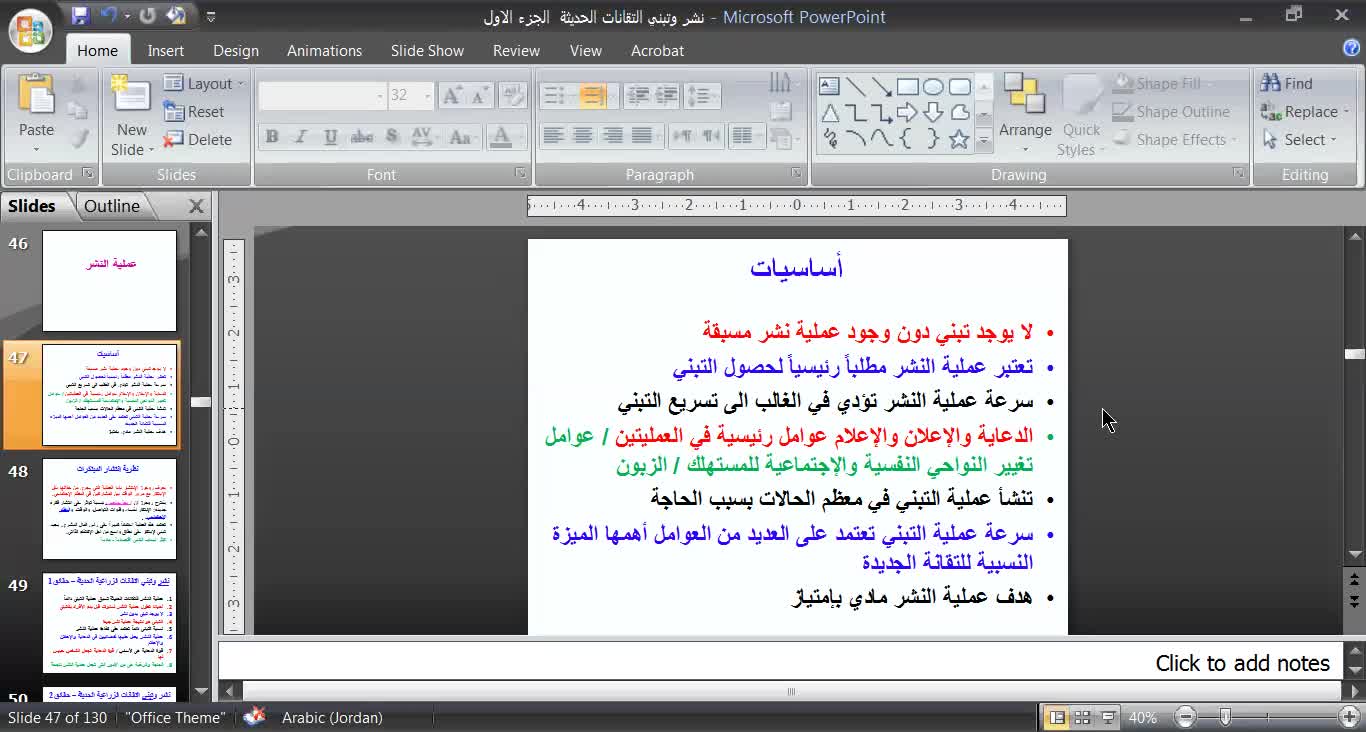Pick the 5-Point Star shape
1366x732 pixels.
[x=959, y=139]
